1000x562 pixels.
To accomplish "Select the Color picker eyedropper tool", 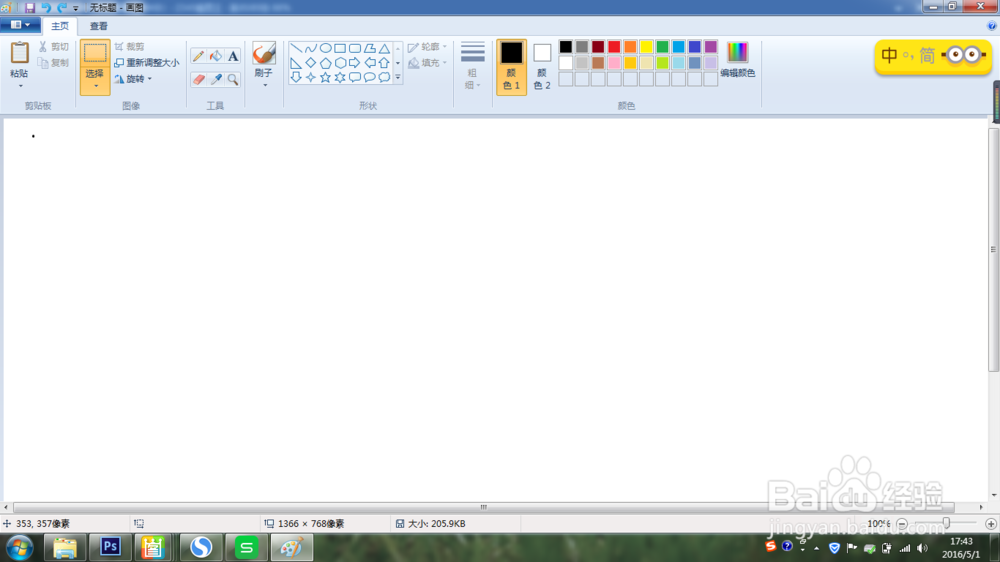I will tap(216, 80).
